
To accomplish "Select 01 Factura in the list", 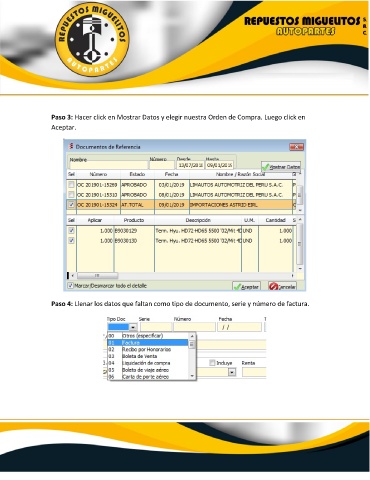I will tap(148, 343).
